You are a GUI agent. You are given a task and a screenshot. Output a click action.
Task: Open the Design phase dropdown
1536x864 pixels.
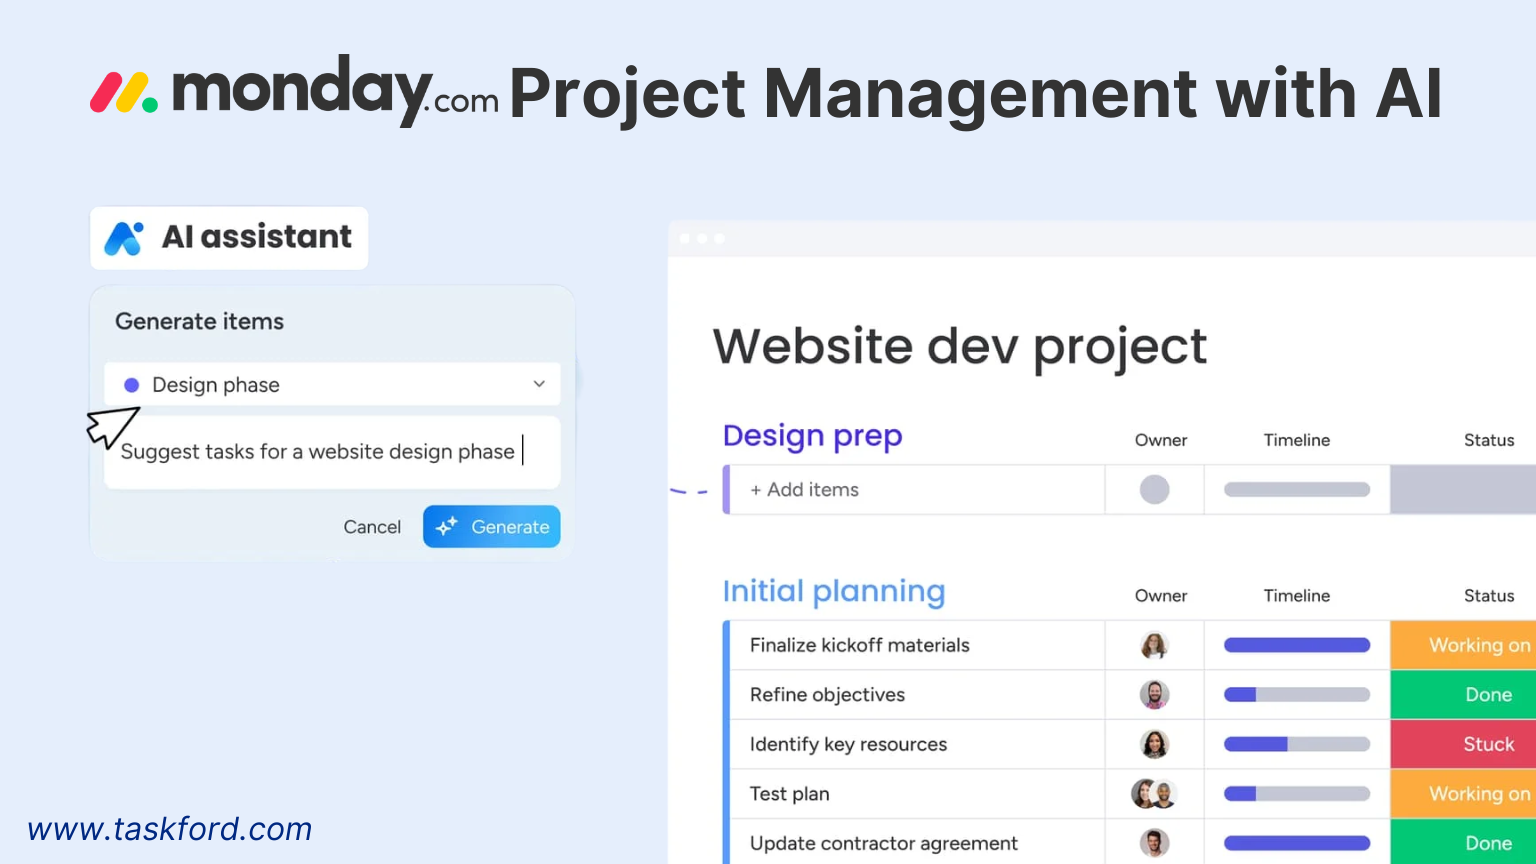click(538, 384)
